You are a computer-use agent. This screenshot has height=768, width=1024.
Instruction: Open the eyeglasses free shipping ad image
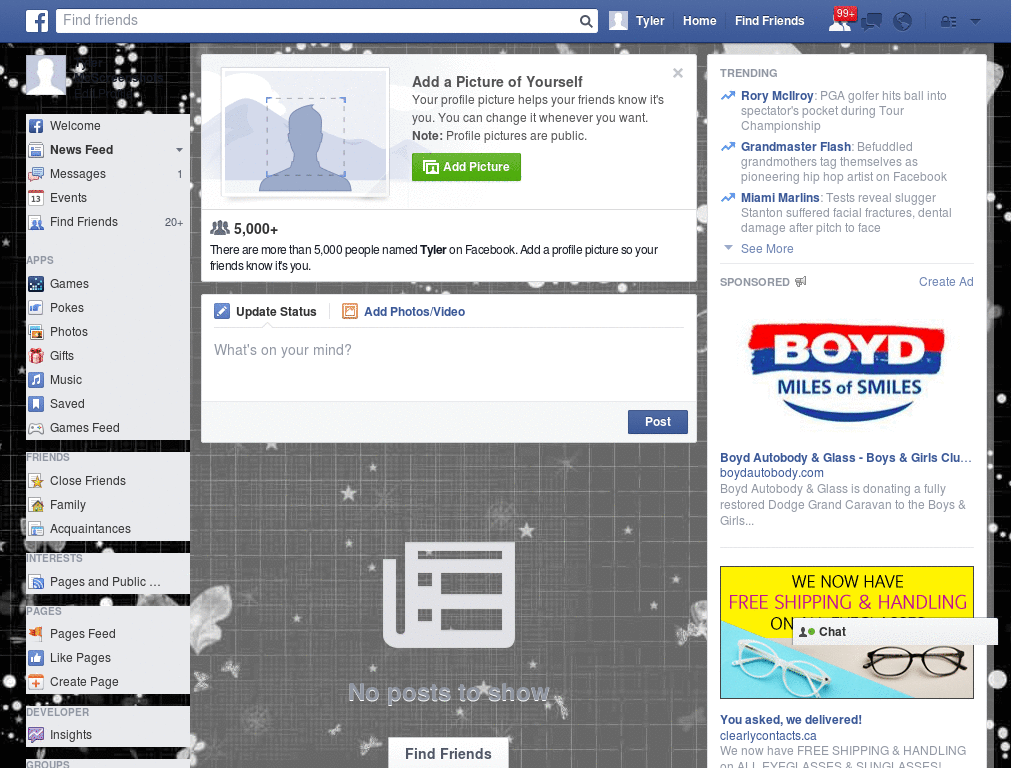click(x=846, y=632)
